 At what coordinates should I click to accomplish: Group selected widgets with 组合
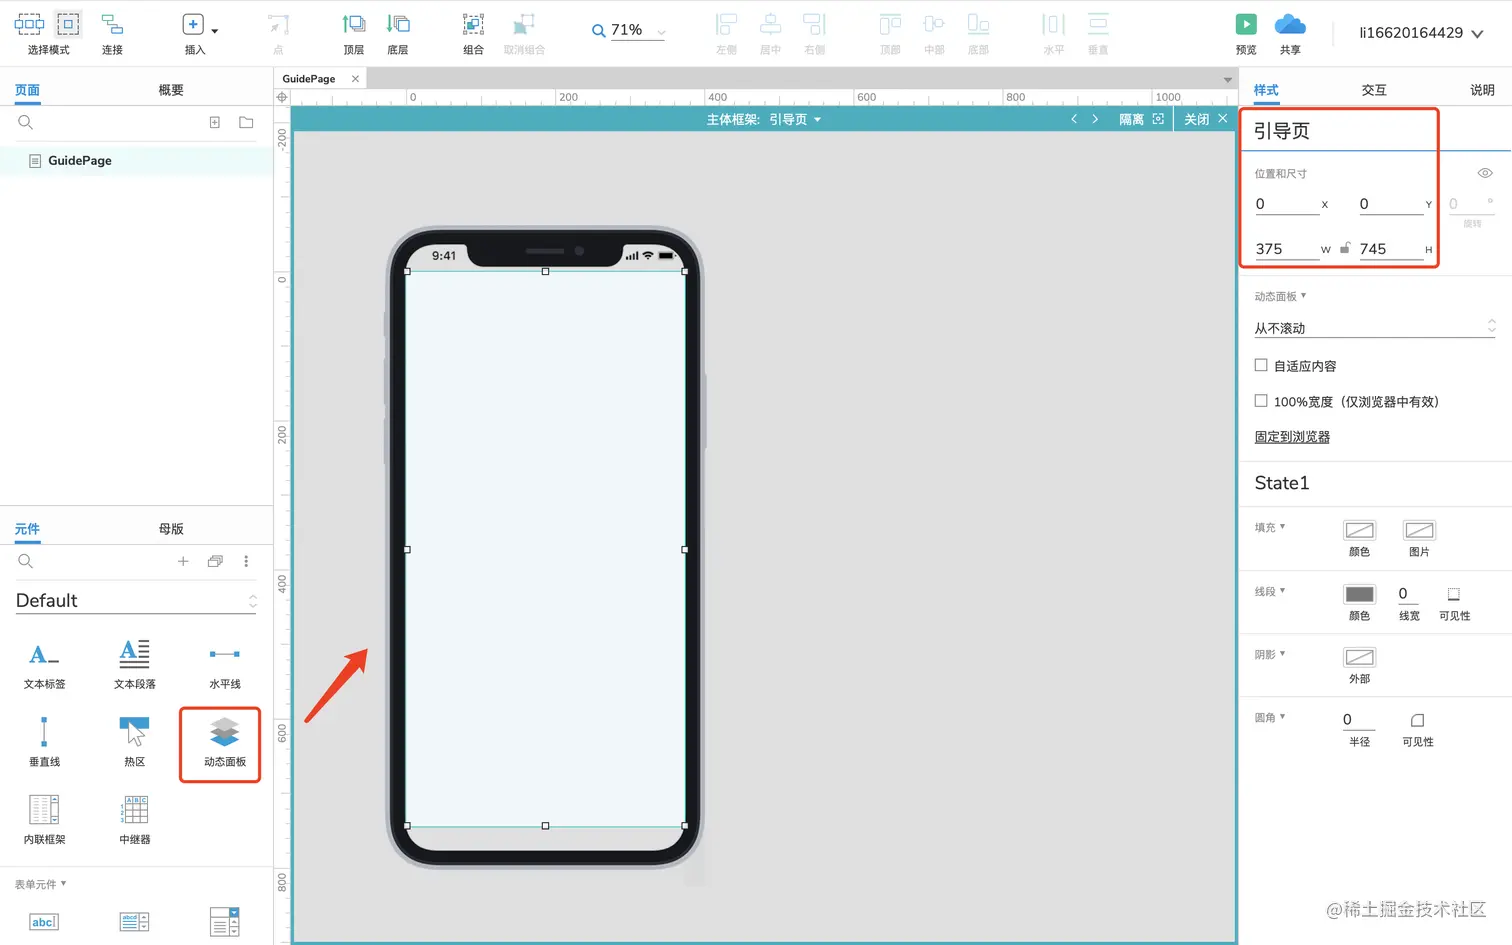click(x=473, y=33)
